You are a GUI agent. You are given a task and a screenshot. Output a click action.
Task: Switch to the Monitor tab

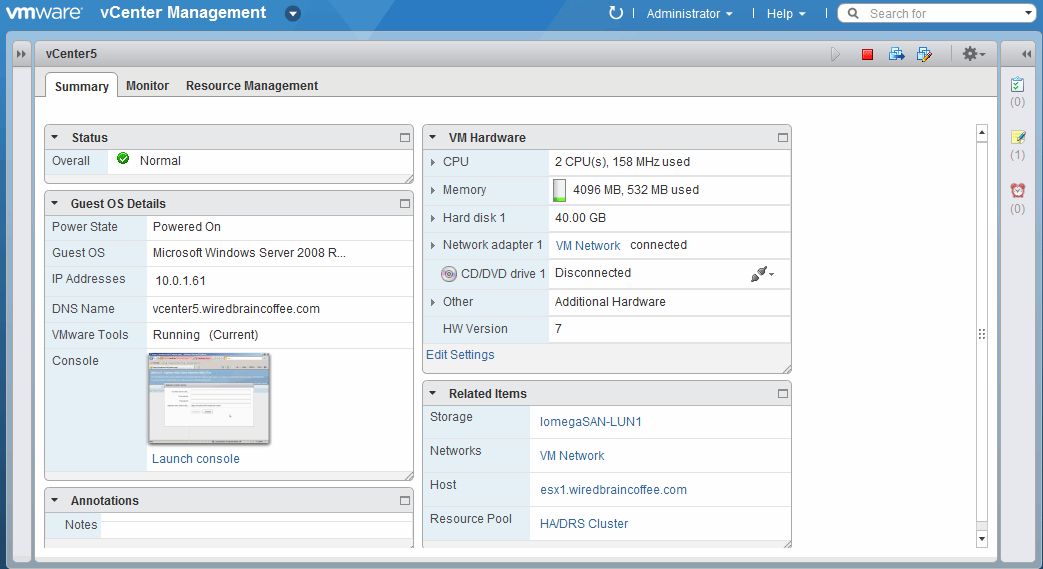(x=148, y=85)
